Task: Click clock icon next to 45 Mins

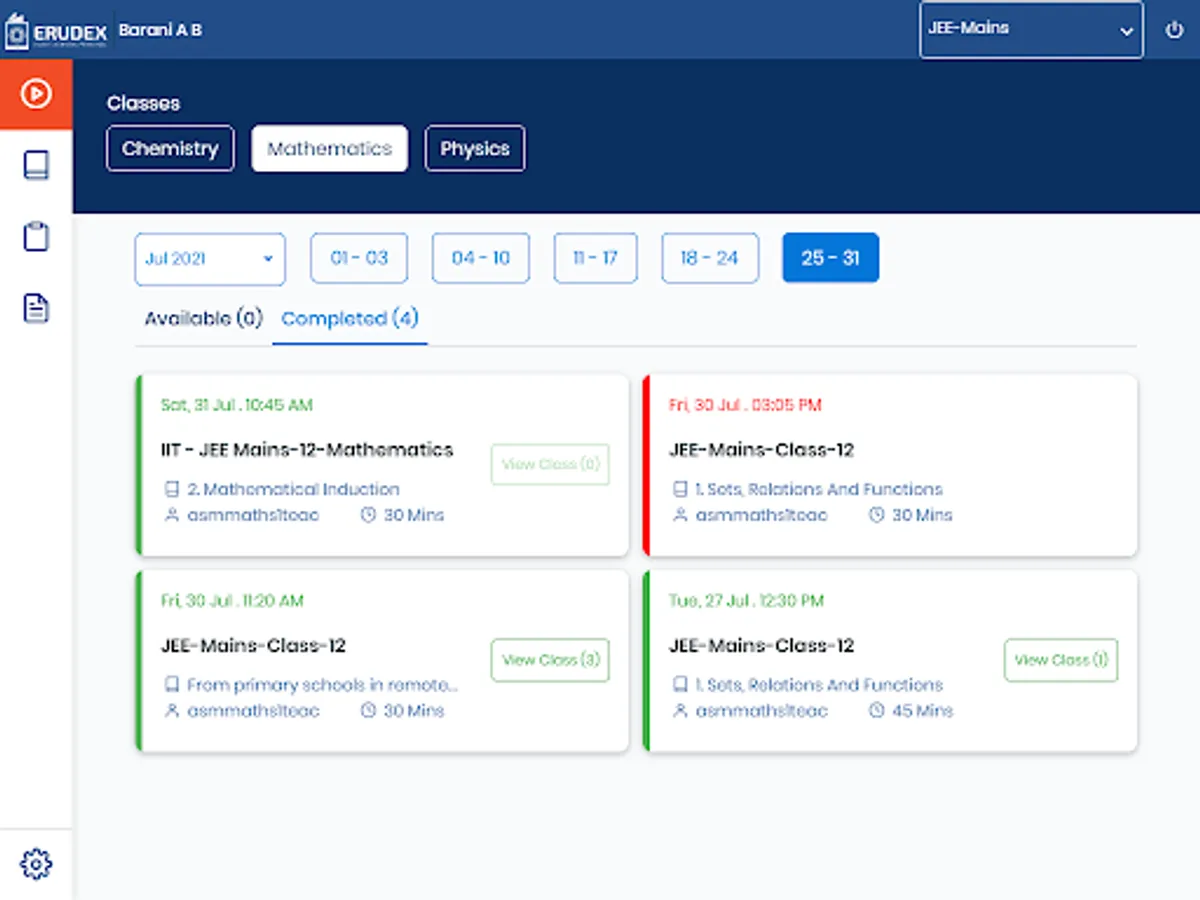Action: pyautogui.click(x=877, y=711)
